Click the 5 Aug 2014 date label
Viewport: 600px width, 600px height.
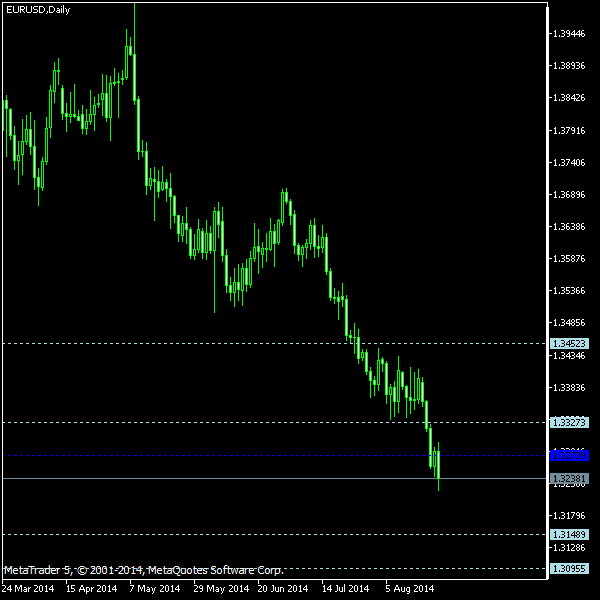(410, 589)
